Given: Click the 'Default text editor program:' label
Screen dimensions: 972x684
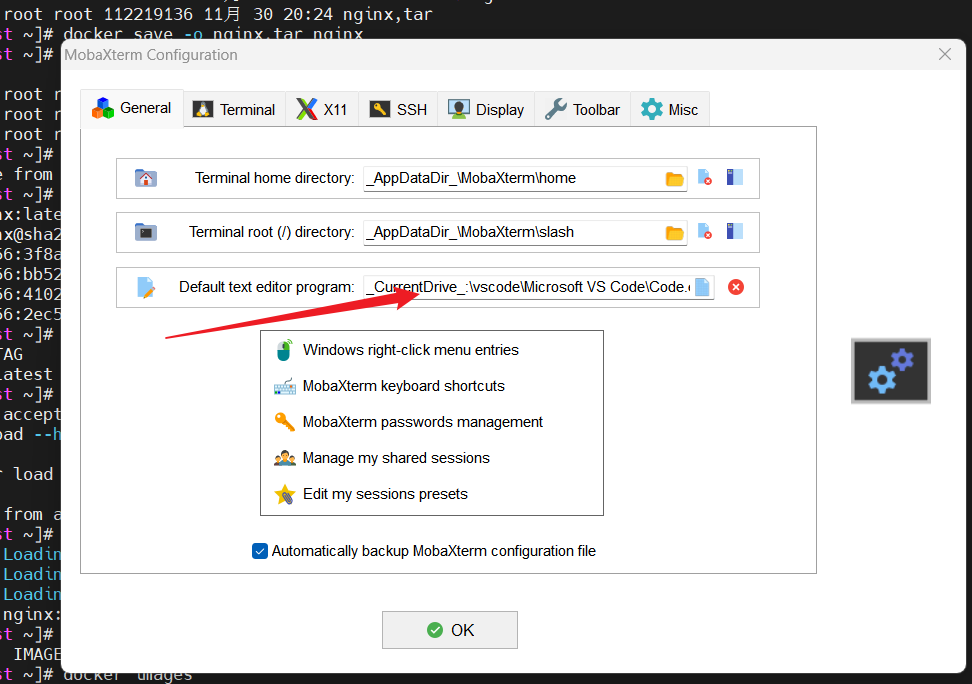Looking at the screenshot, I should click(267, 287).
